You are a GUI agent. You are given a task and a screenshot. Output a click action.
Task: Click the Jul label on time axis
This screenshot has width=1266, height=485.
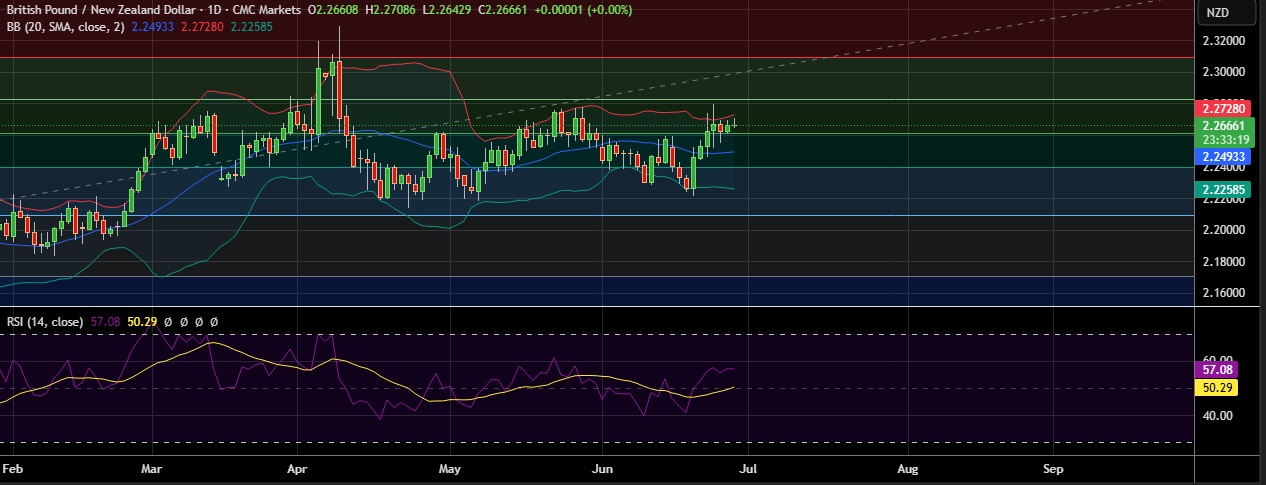click(747, 468)
